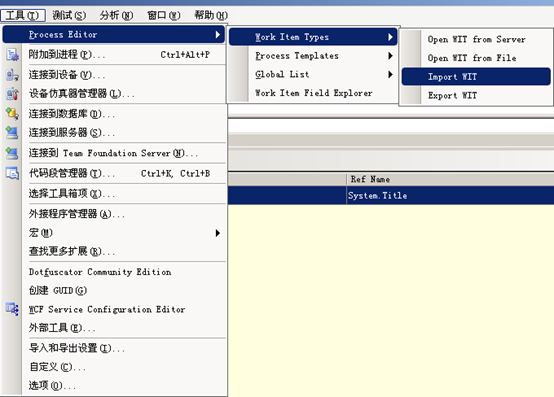Open the 测试(S) menu
The height and width of the screenshot is (397, 554).
69,15
